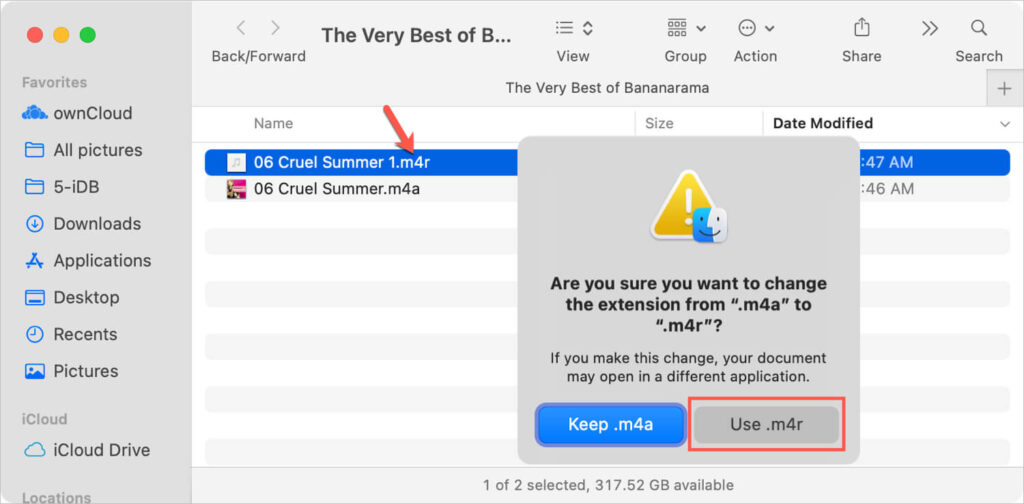Sort files by Name column

(273, 123)
